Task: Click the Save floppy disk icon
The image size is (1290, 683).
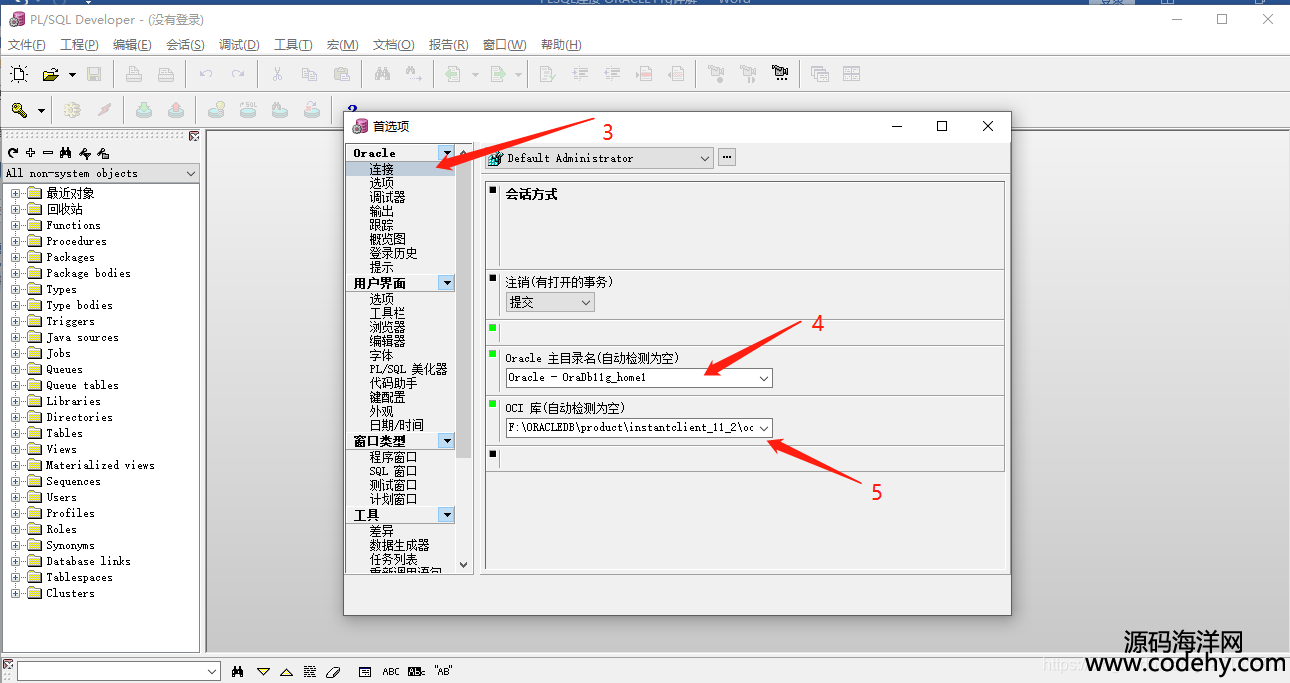Action: point(94,74)
